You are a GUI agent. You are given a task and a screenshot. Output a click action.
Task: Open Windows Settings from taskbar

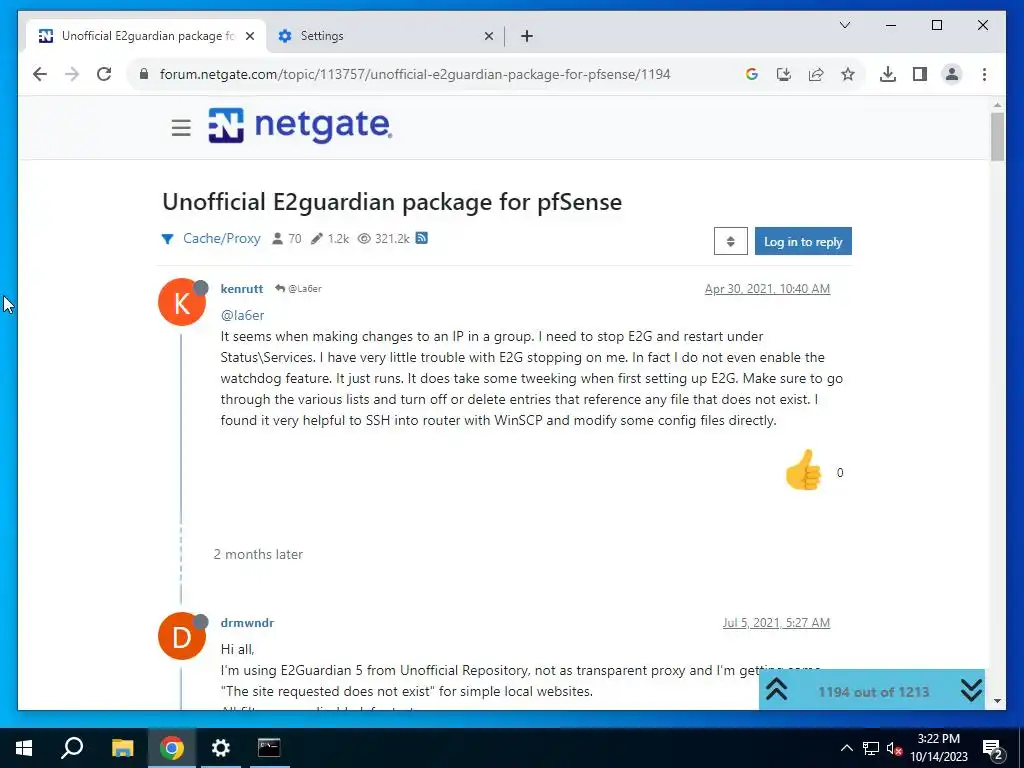pos(221,748)
